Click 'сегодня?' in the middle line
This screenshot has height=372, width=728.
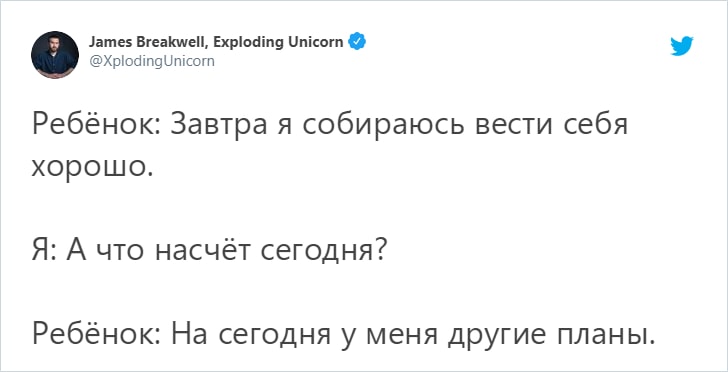pos(324,251)
